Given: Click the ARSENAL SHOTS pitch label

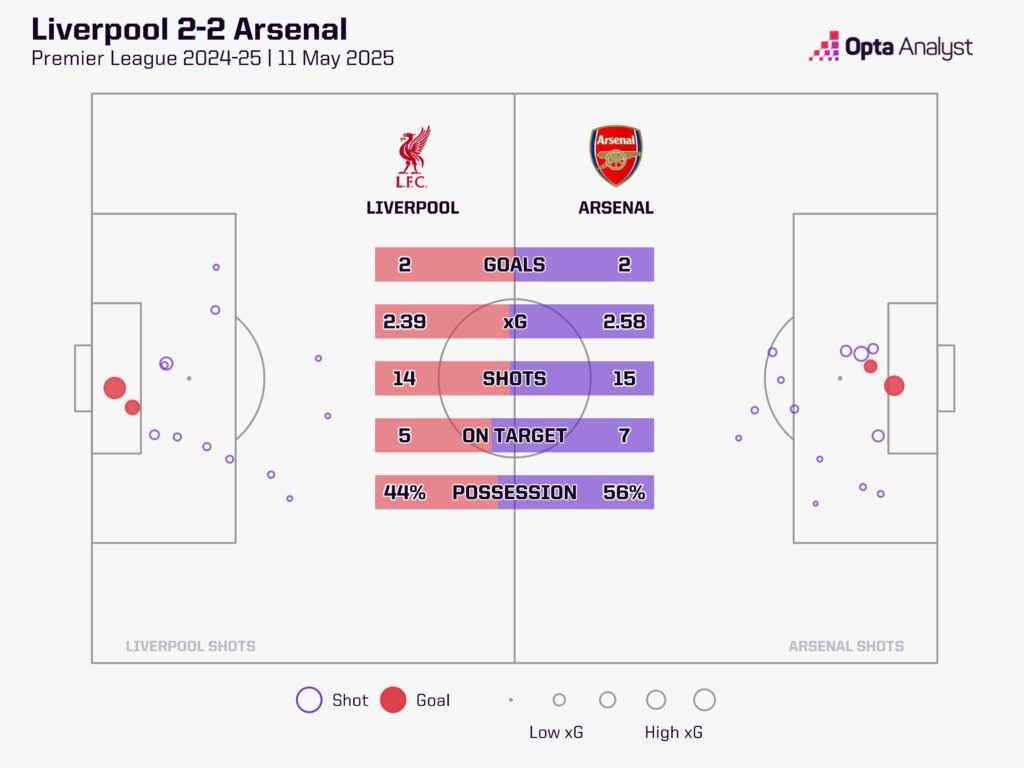Looking at the screenshot, I should pyautogui.click(x=846, y=646).
